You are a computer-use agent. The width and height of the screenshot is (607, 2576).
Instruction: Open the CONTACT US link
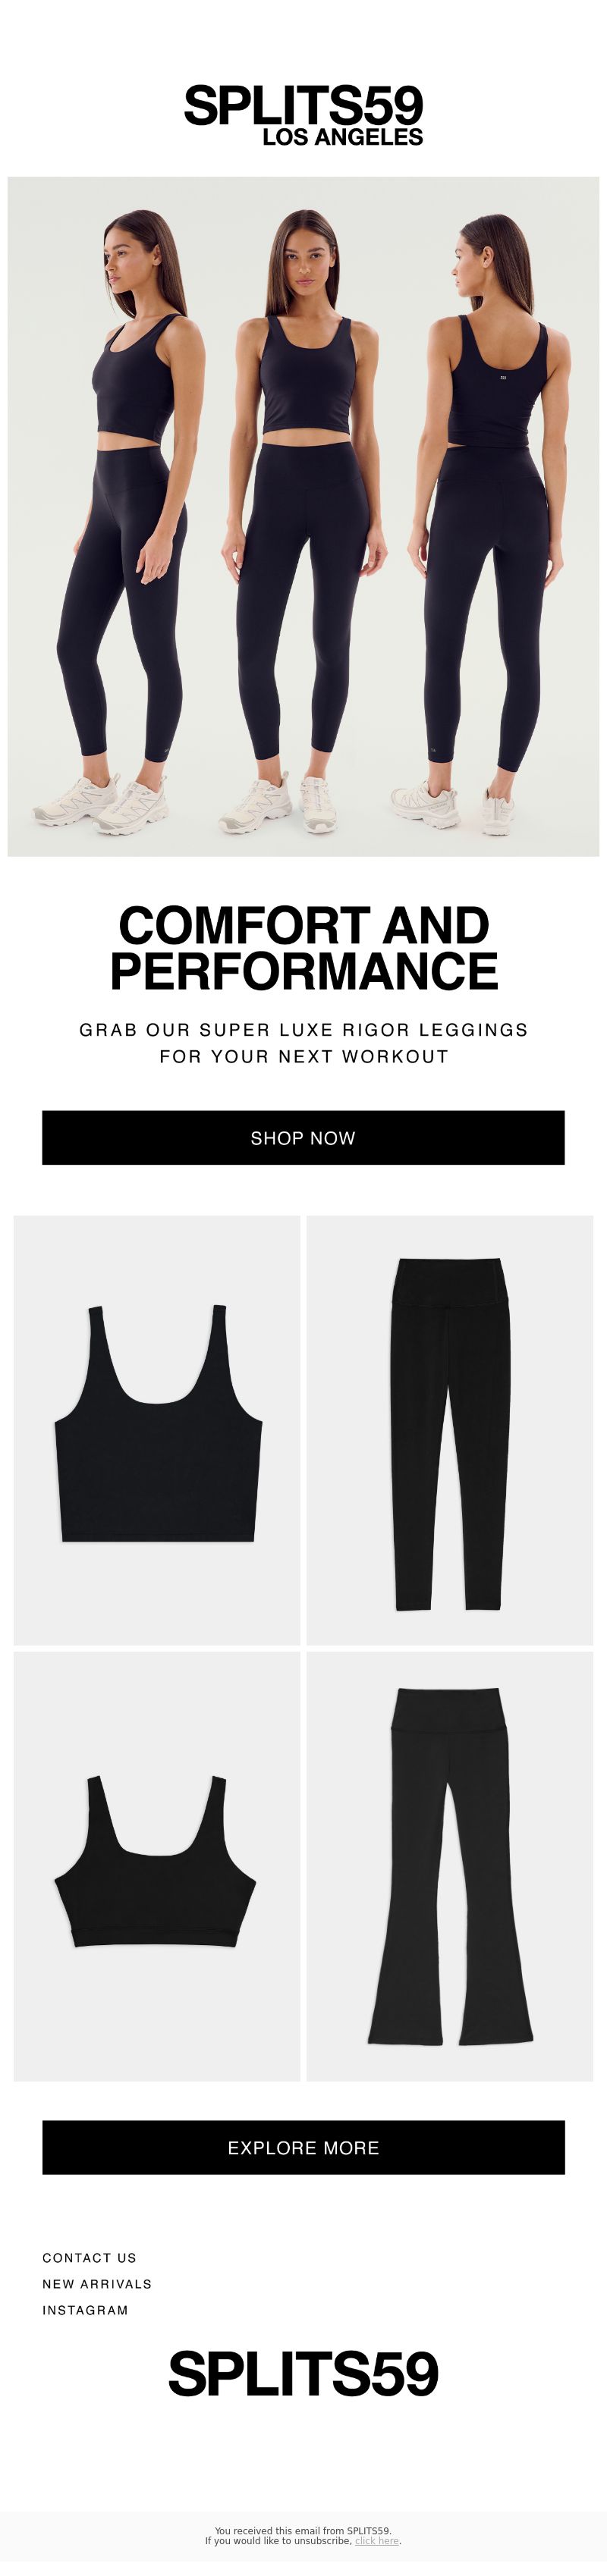[x=89, y=2257]
